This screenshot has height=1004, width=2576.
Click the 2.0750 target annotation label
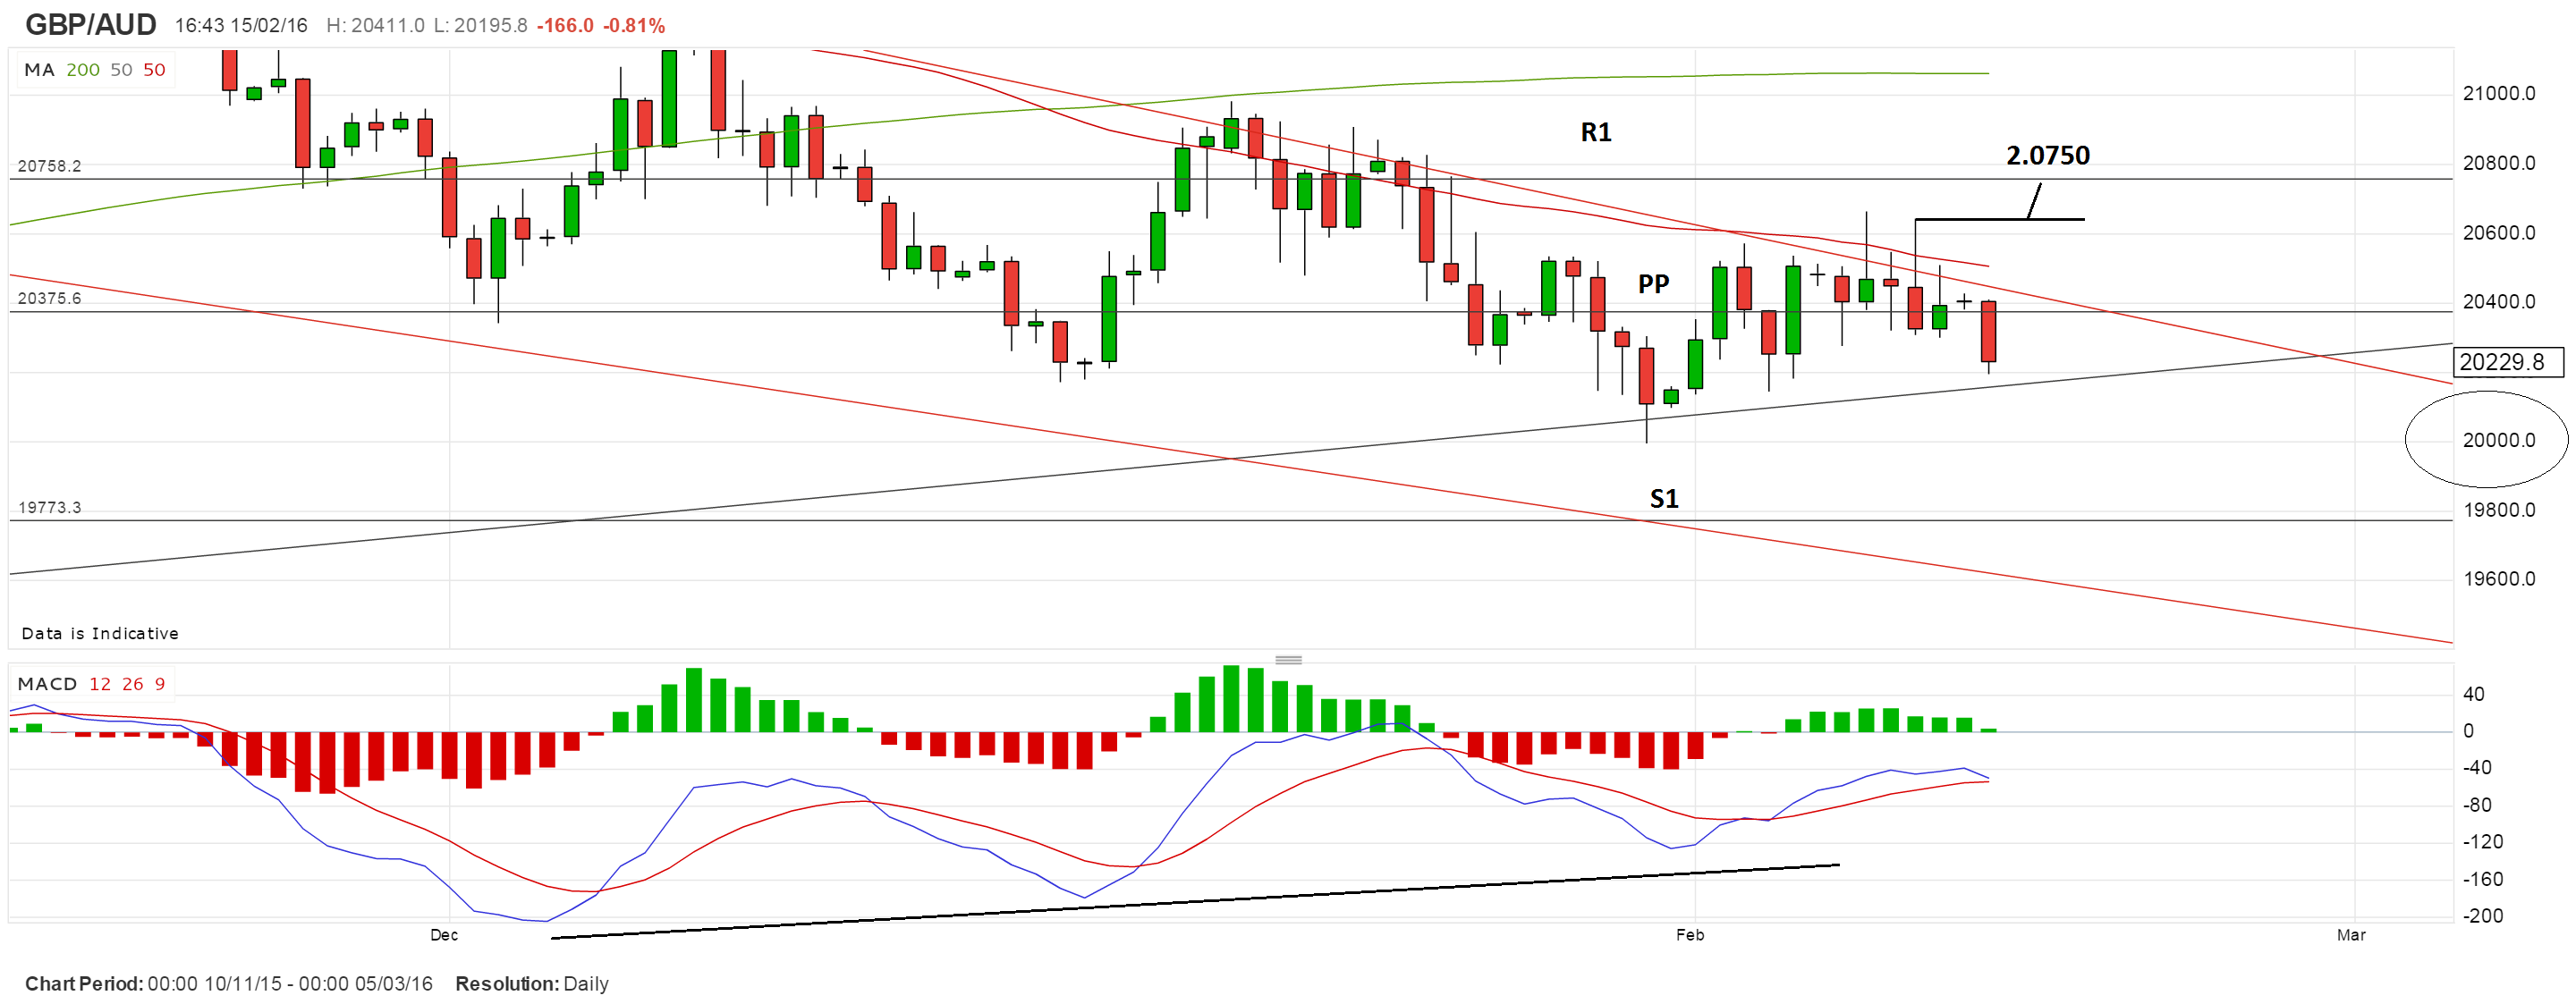coord(2047,155)
